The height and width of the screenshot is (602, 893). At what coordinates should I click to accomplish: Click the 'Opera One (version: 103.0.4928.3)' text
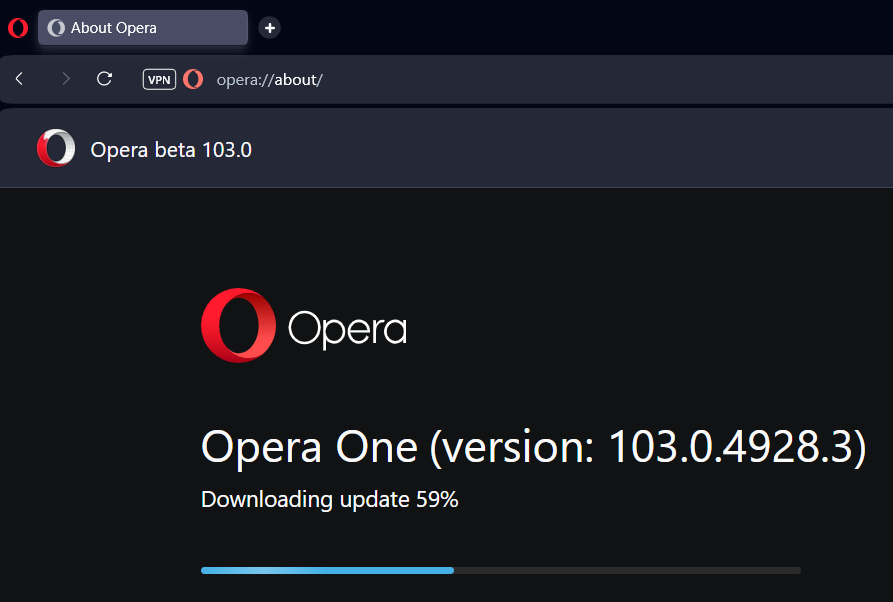pos(534,447)
